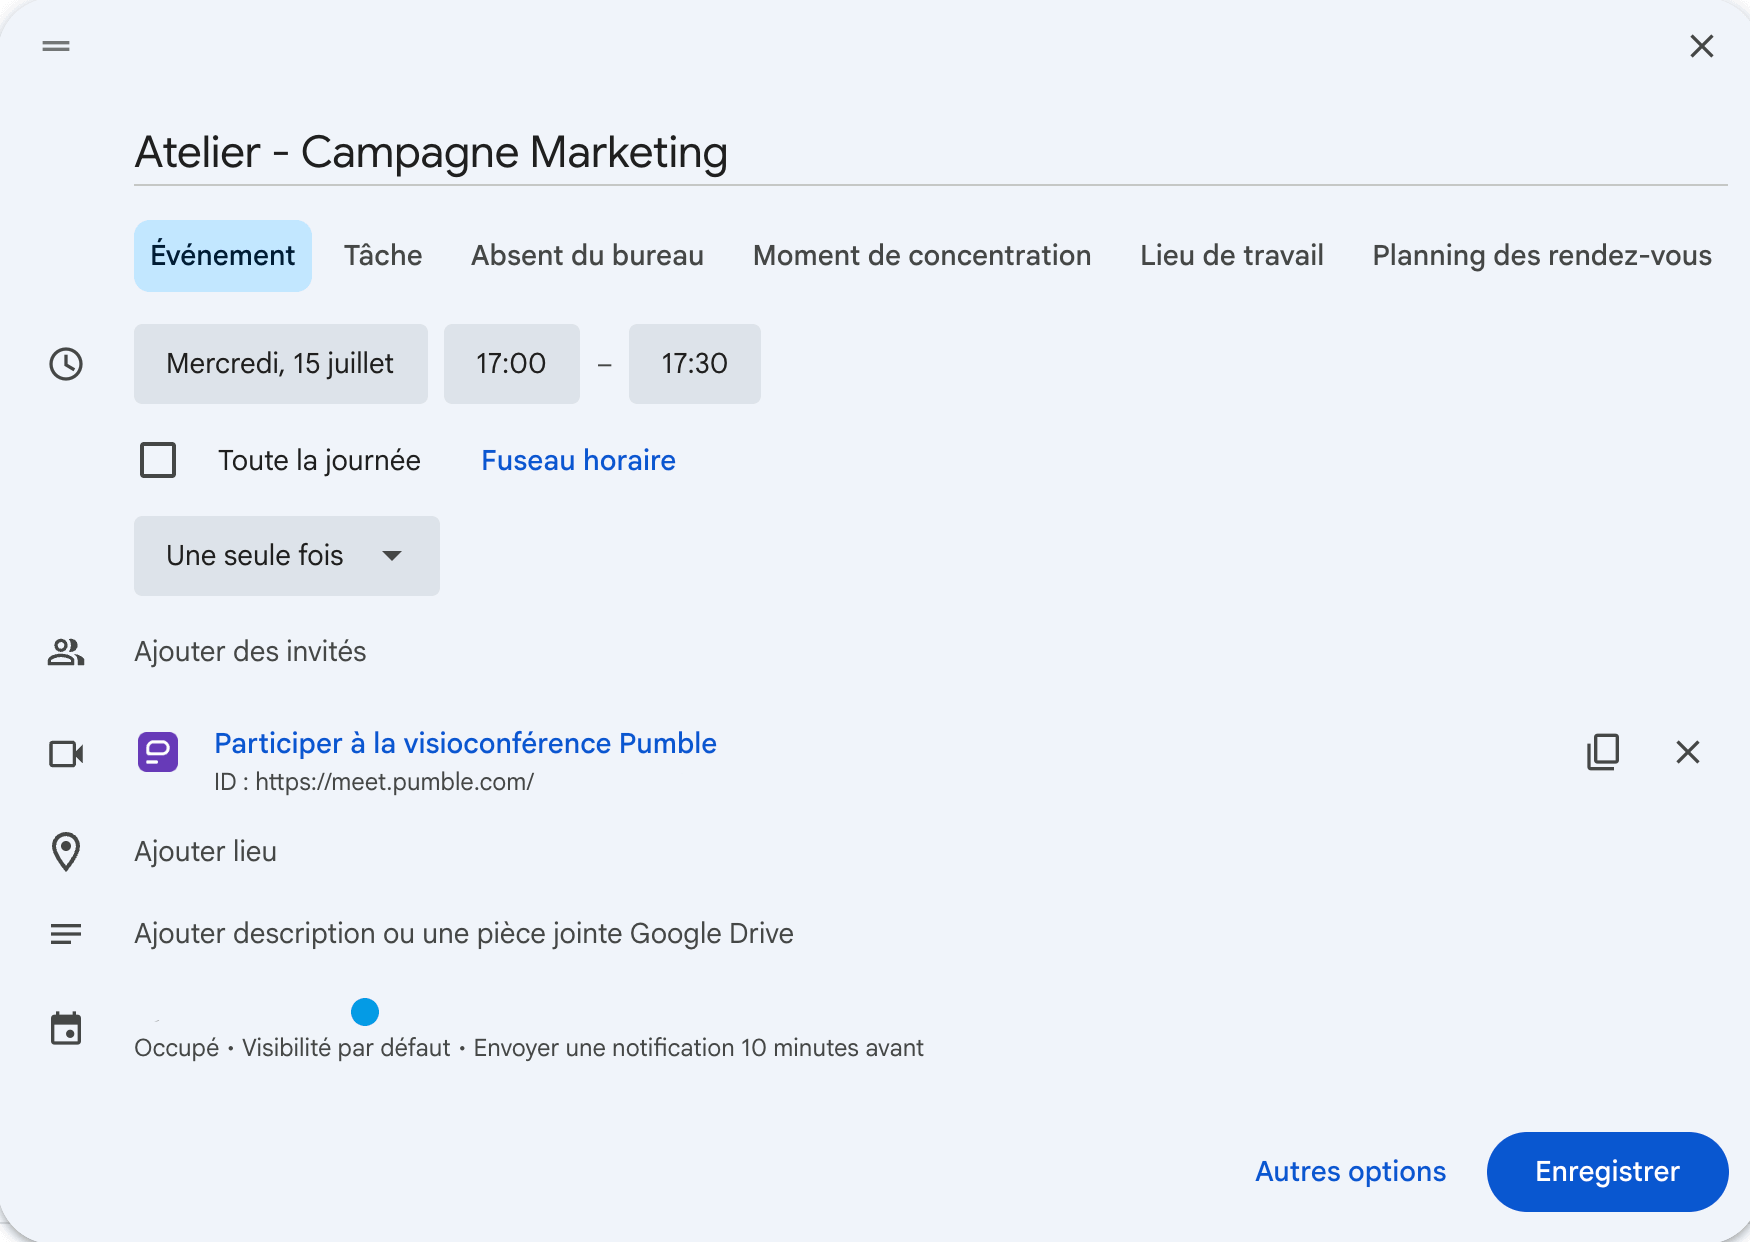Open the Fuseau horaire settings
The image size is (1750, 1242).
pos(577,460)
